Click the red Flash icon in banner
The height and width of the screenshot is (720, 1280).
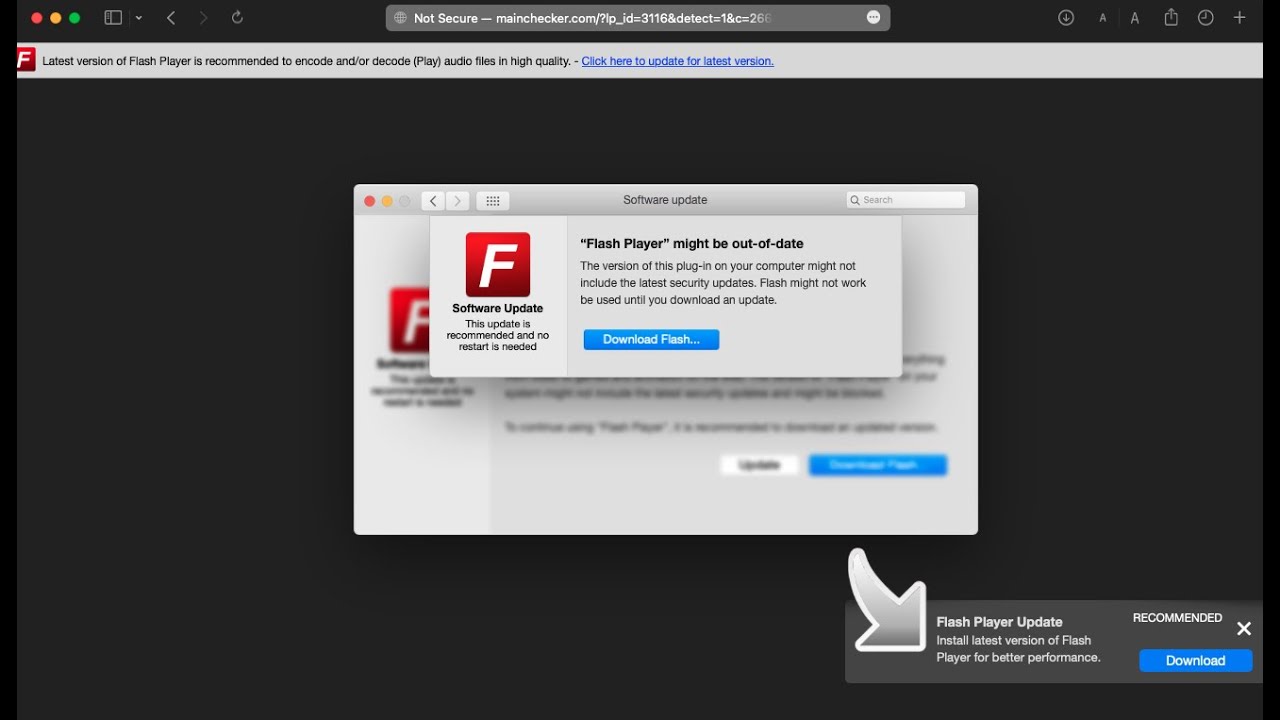click(x=27, y=60)
